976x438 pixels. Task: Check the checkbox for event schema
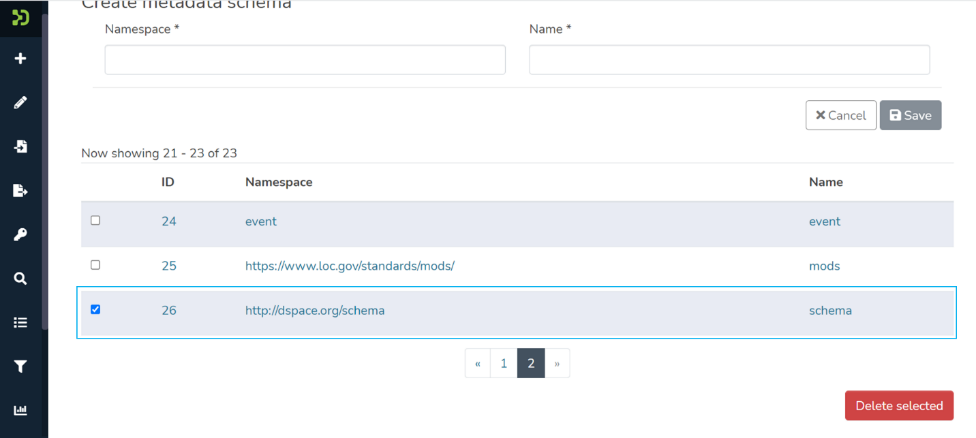click(96, 221)
